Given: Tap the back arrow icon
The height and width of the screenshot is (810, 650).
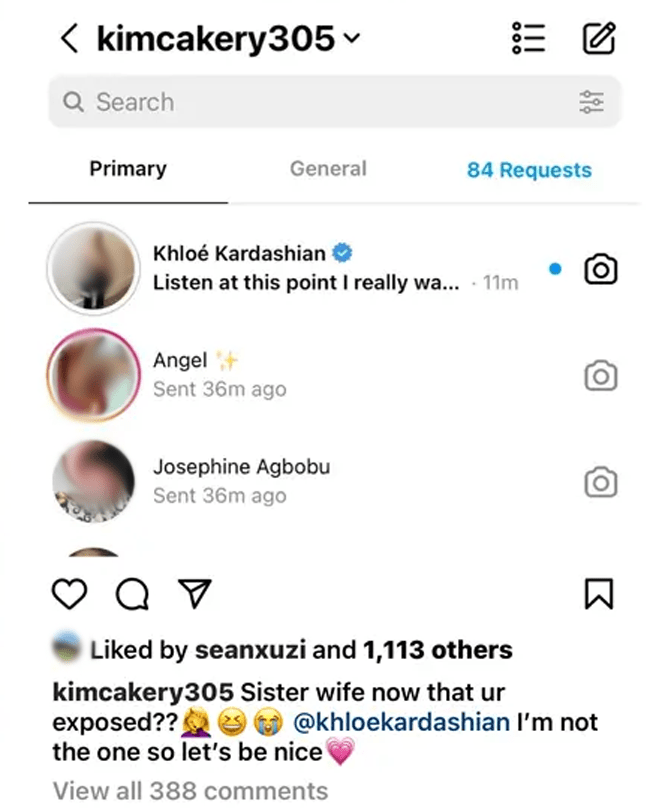Looking at the screenshot, I should point(68,40).
